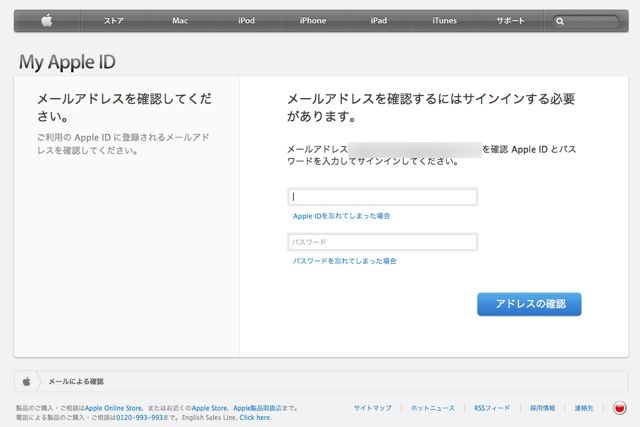Click the パスワード input field

(x=382, y=242)
